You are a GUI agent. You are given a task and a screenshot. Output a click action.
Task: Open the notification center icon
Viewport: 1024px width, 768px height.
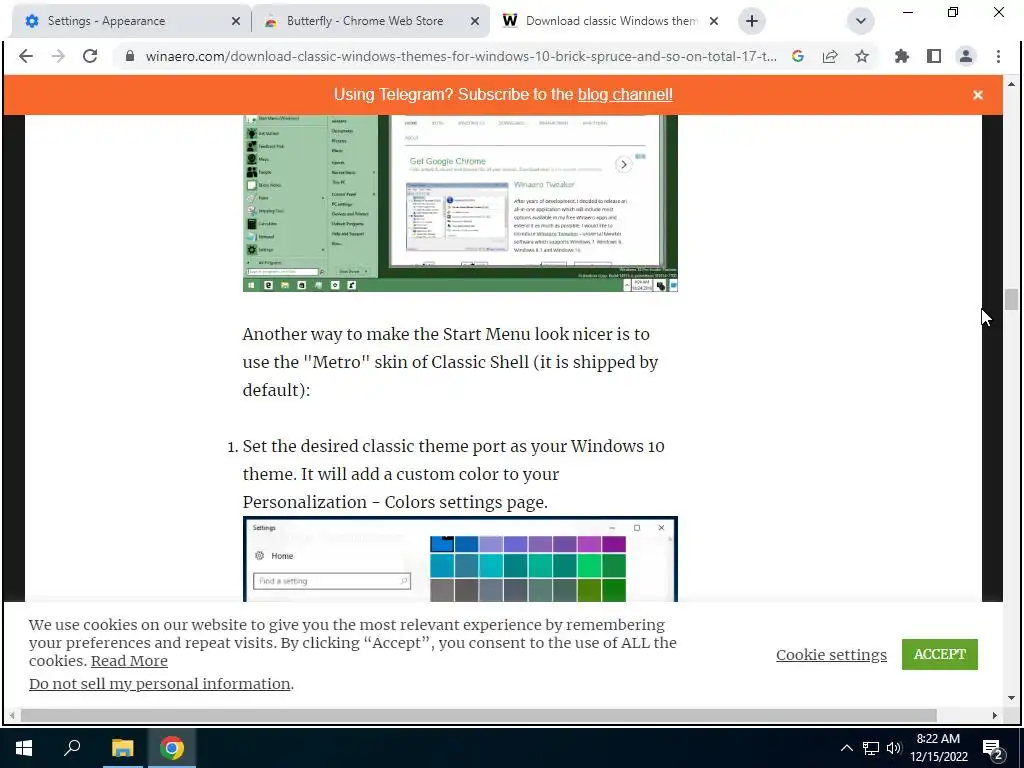tap(993, 749)
